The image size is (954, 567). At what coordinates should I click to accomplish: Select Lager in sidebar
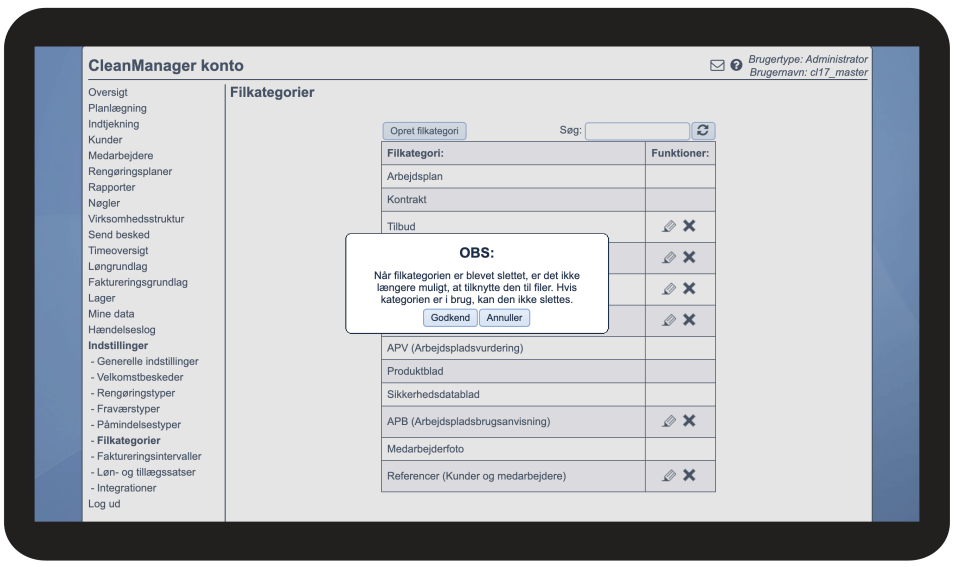coord(102,298)
